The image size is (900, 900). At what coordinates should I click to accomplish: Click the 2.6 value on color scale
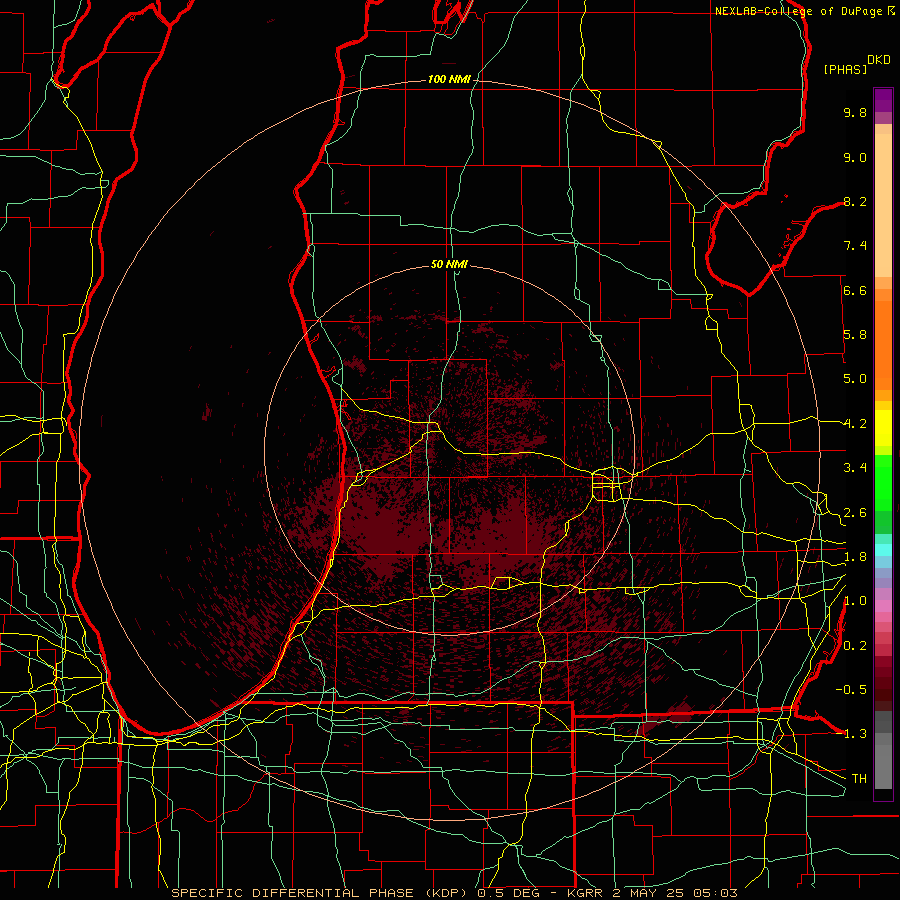[x=855, y=513]
